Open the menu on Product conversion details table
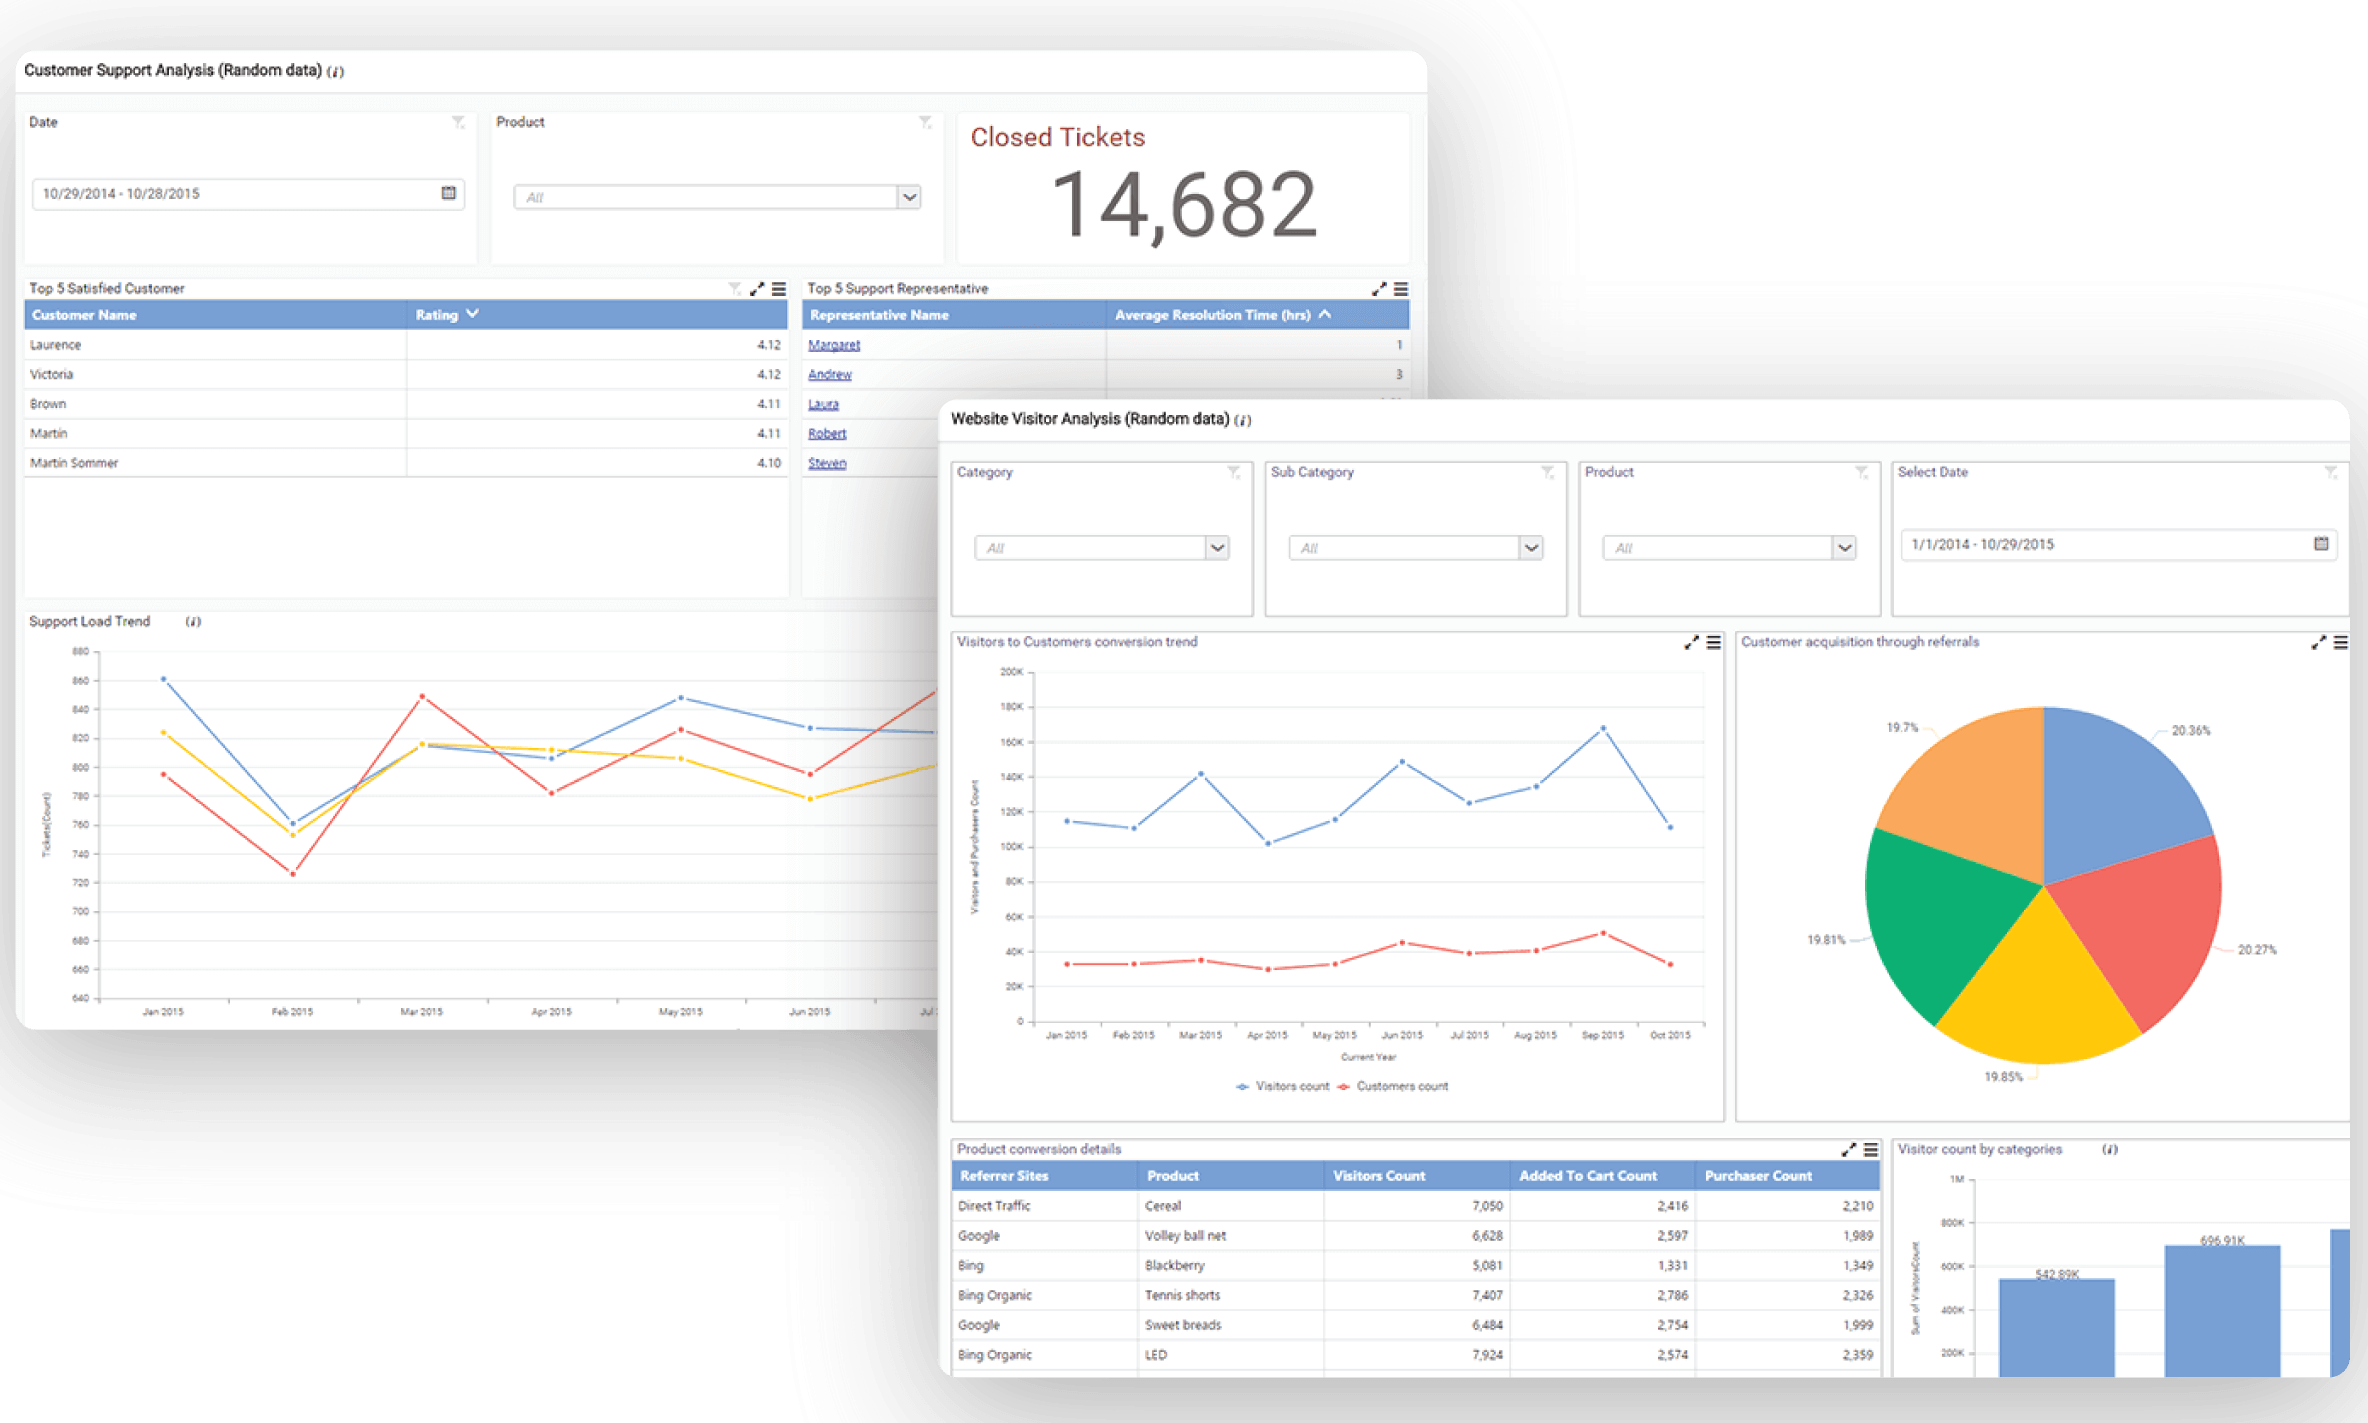The height and width of the screenshot is (1423, 2368). click(1871, 1149)
